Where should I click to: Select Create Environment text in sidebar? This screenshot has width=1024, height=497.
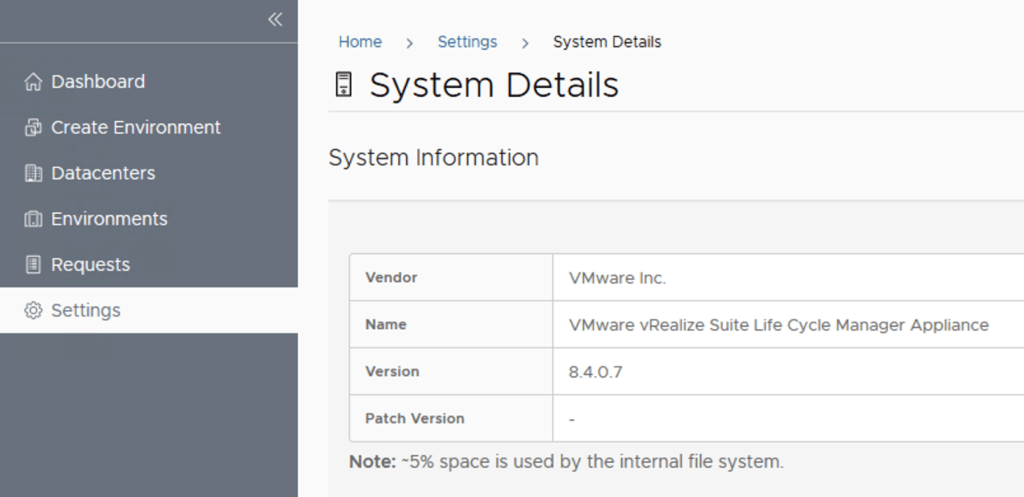[x=136, y=128]
